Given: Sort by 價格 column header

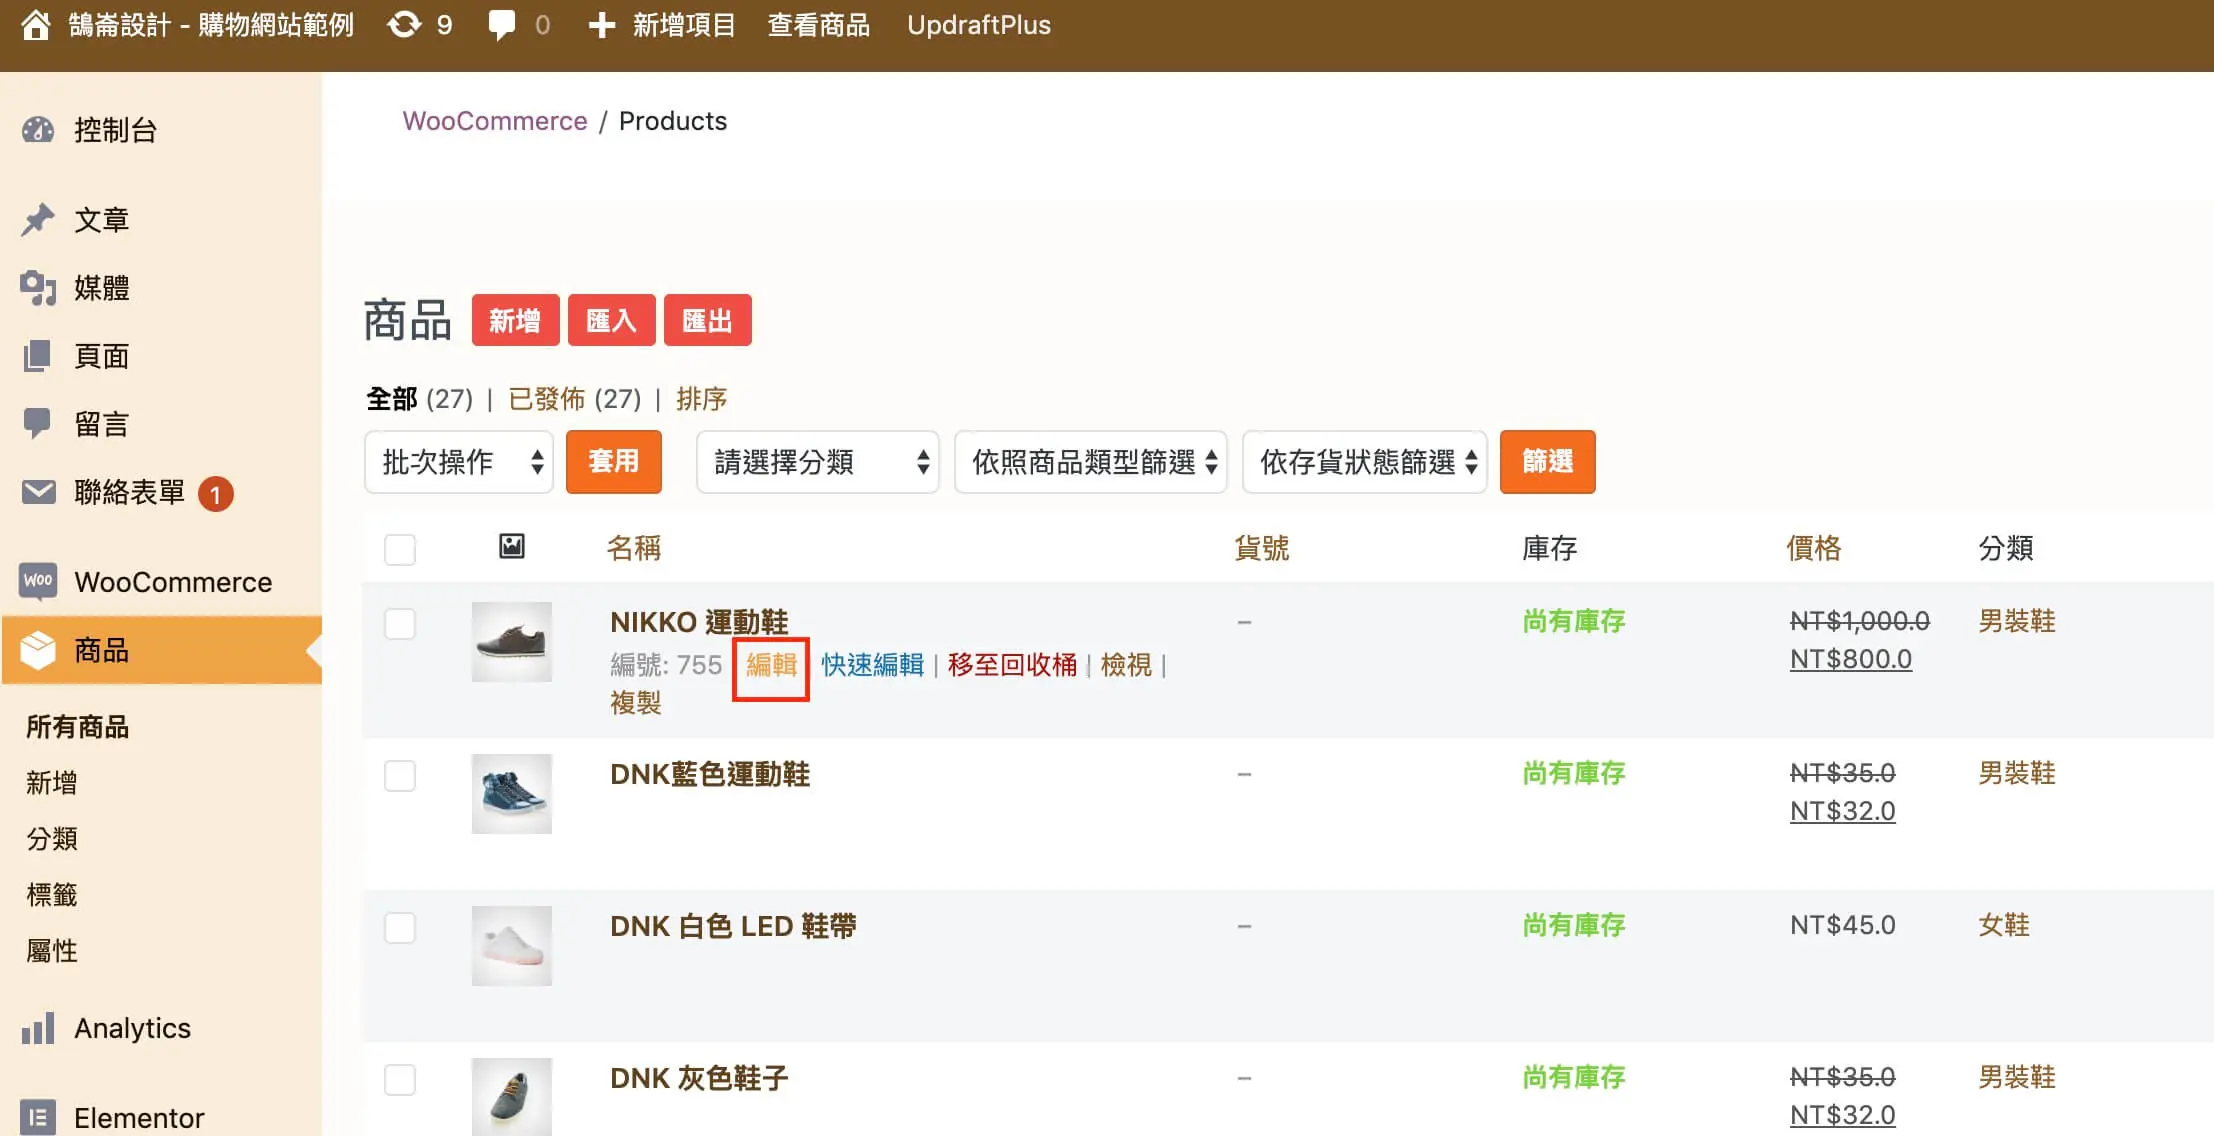Looking at the screenshot, I should pos(1813,548).
